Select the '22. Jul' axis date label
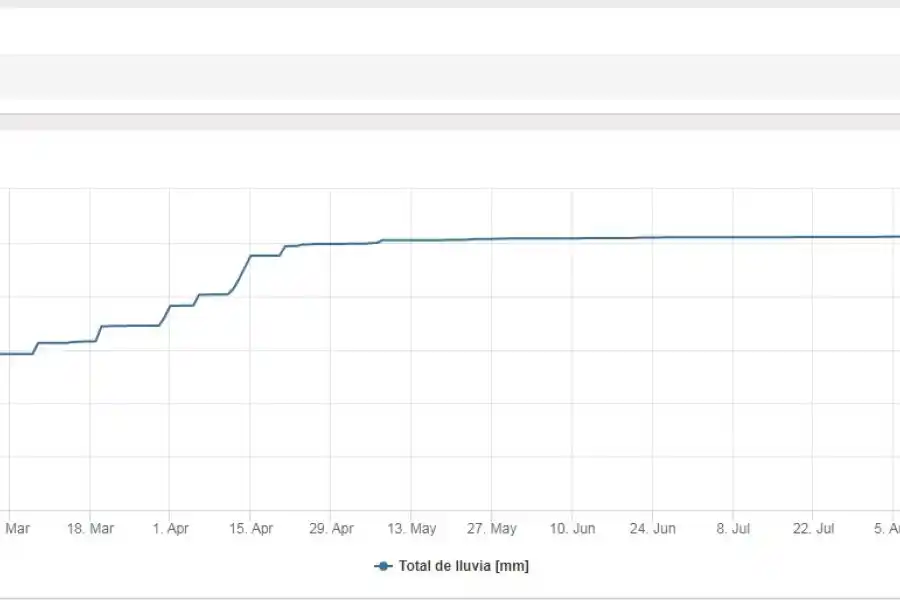The height and width of the screenshot is (600, 900). coord(813,529)
